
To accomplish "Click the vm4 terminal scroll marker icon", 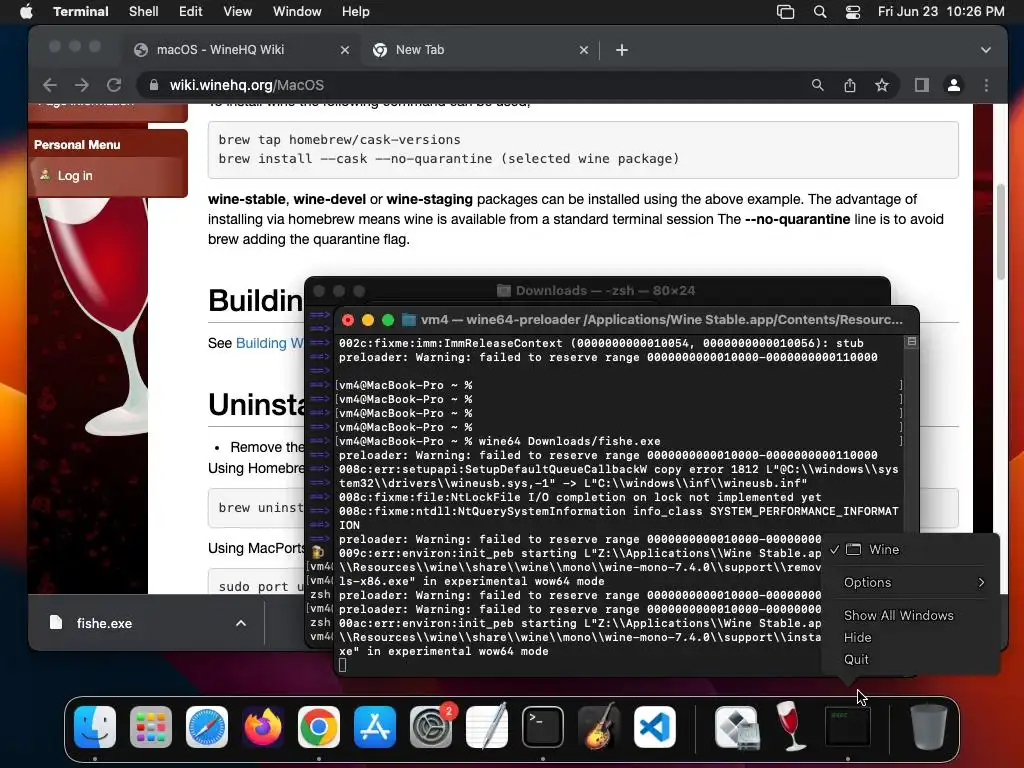I will pos(912,342).
